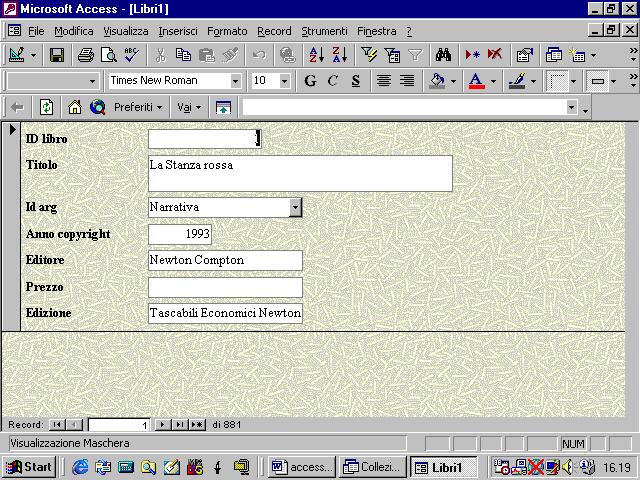Open the Modifica menu

click(74, 31)
